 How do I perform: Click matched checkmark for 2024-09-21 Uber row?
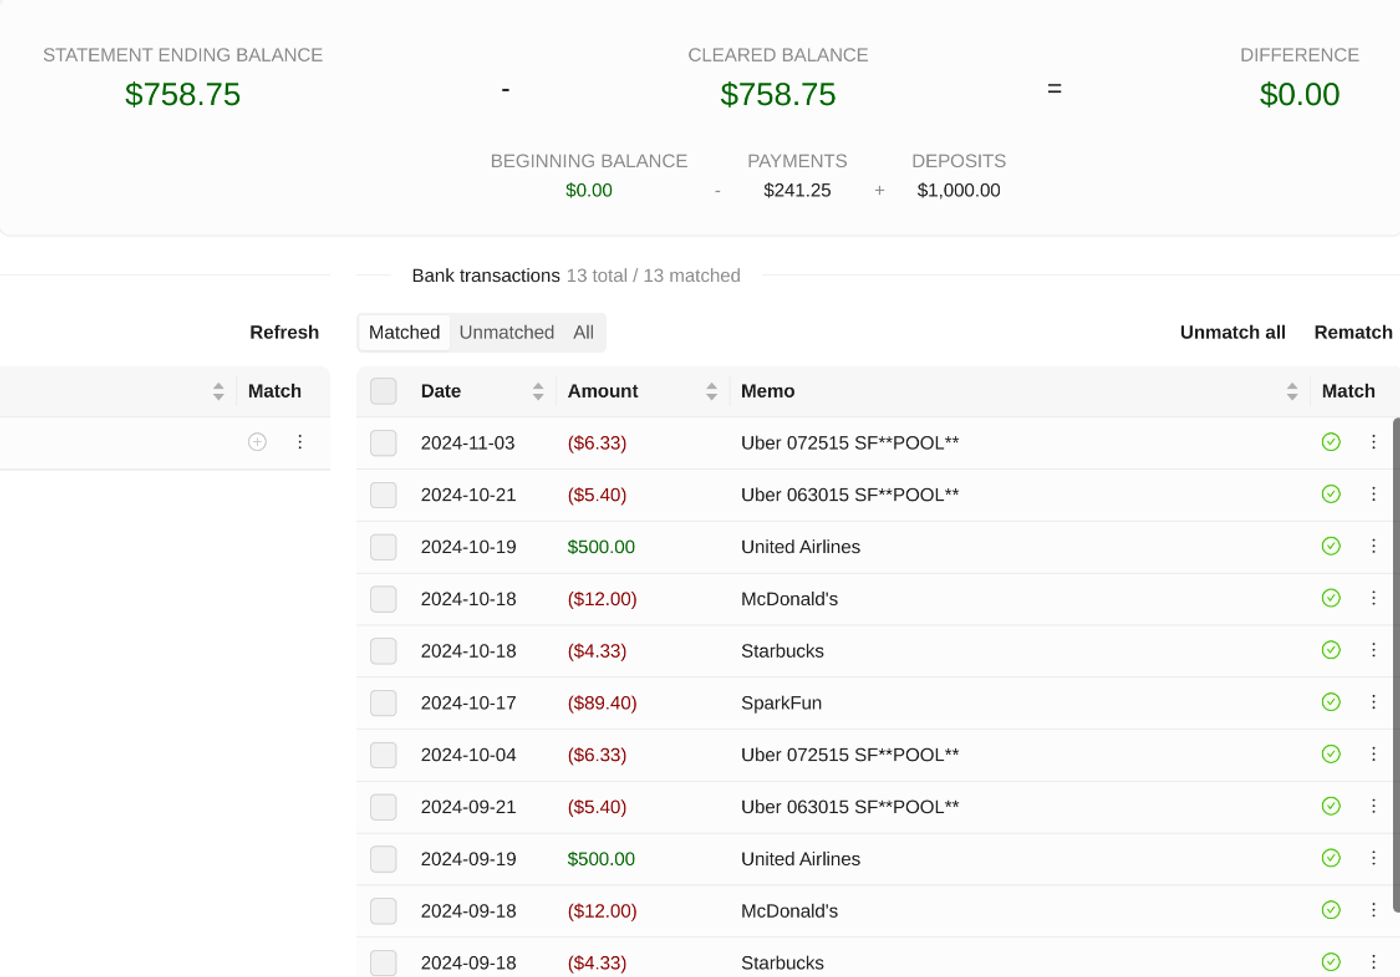click(1331, 806)
